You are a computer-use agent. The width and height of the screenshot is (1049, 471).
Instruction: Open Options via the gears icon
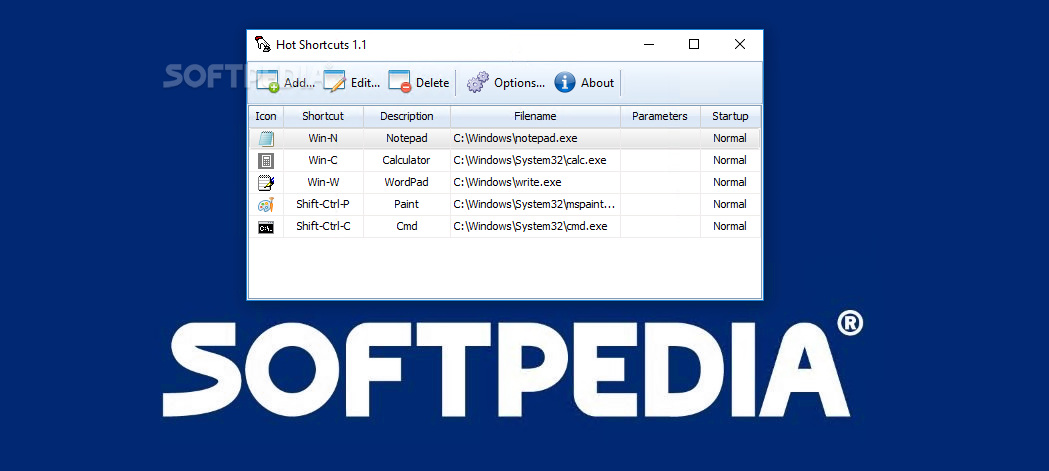[x=478, y=82]
